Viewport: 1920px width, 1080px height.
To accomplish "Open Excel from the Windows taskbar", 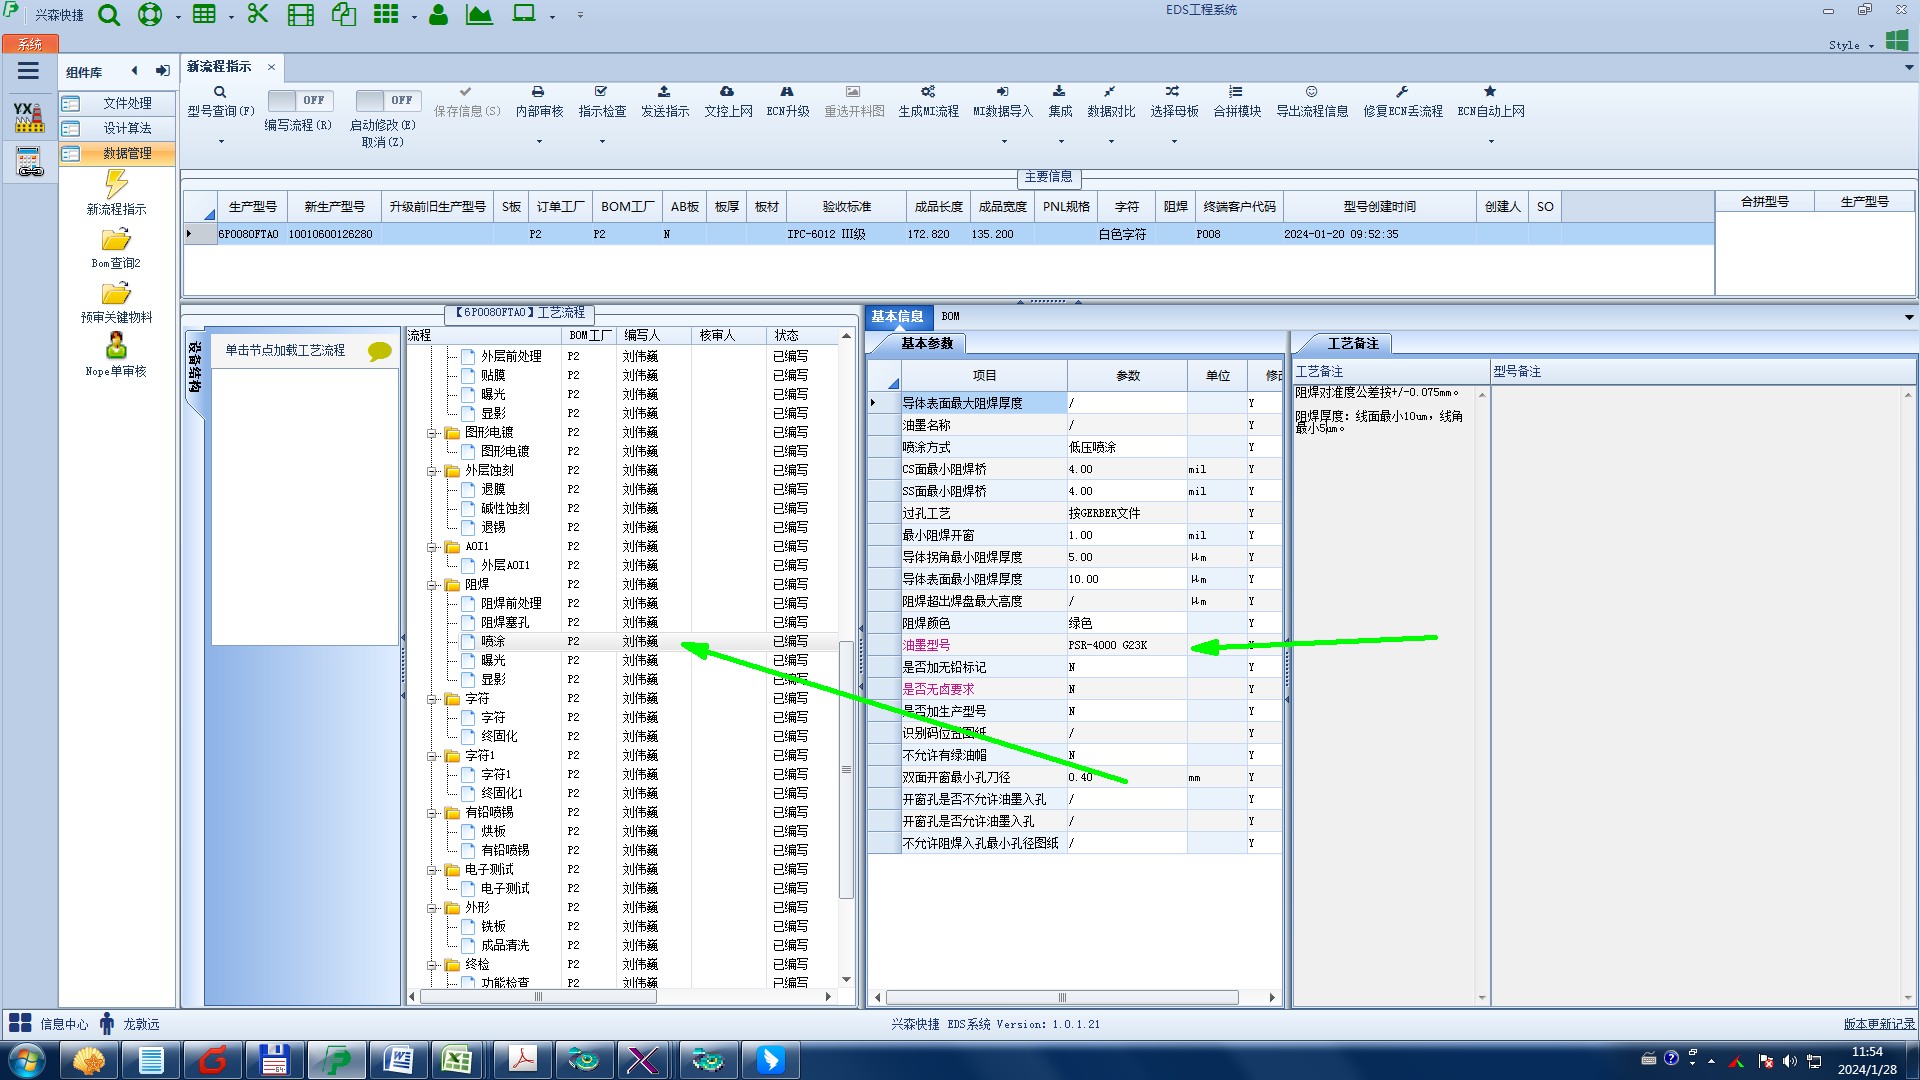I will [457, 1059].
